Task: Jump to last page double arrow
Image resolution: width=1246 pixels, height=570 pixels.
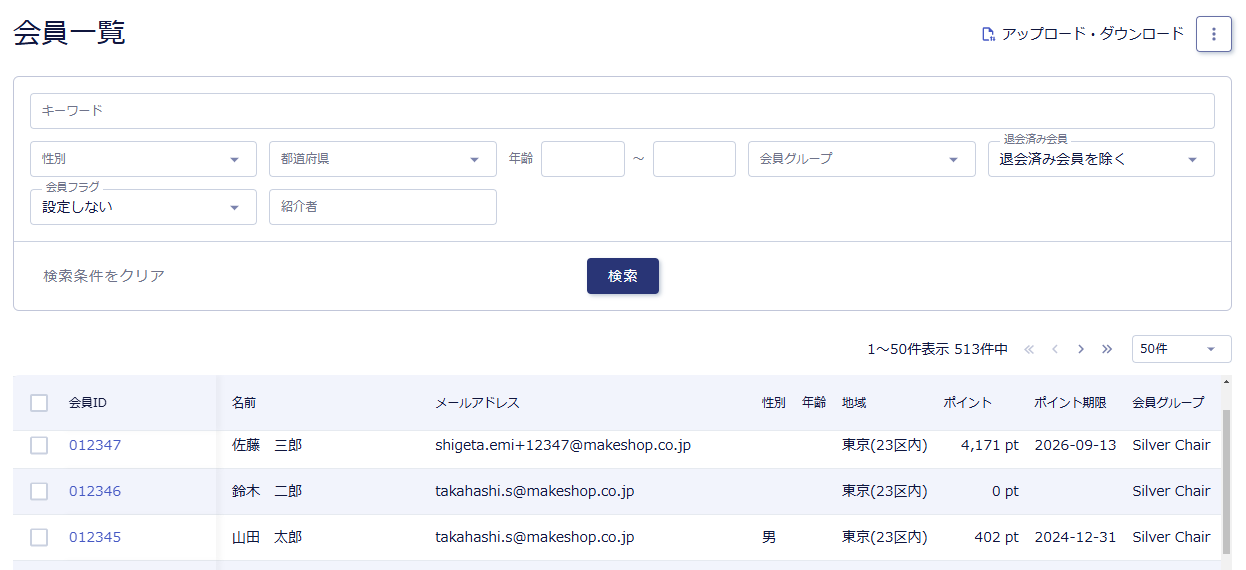Action: (1106, 349)
